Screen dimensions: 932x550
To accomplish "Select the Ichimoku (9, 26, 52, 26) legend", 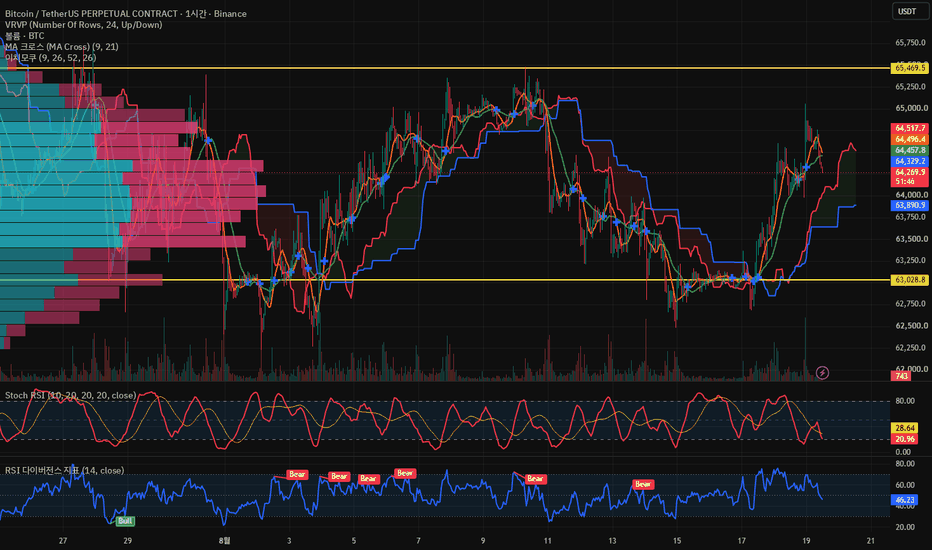I will click(x=51, y=58).
